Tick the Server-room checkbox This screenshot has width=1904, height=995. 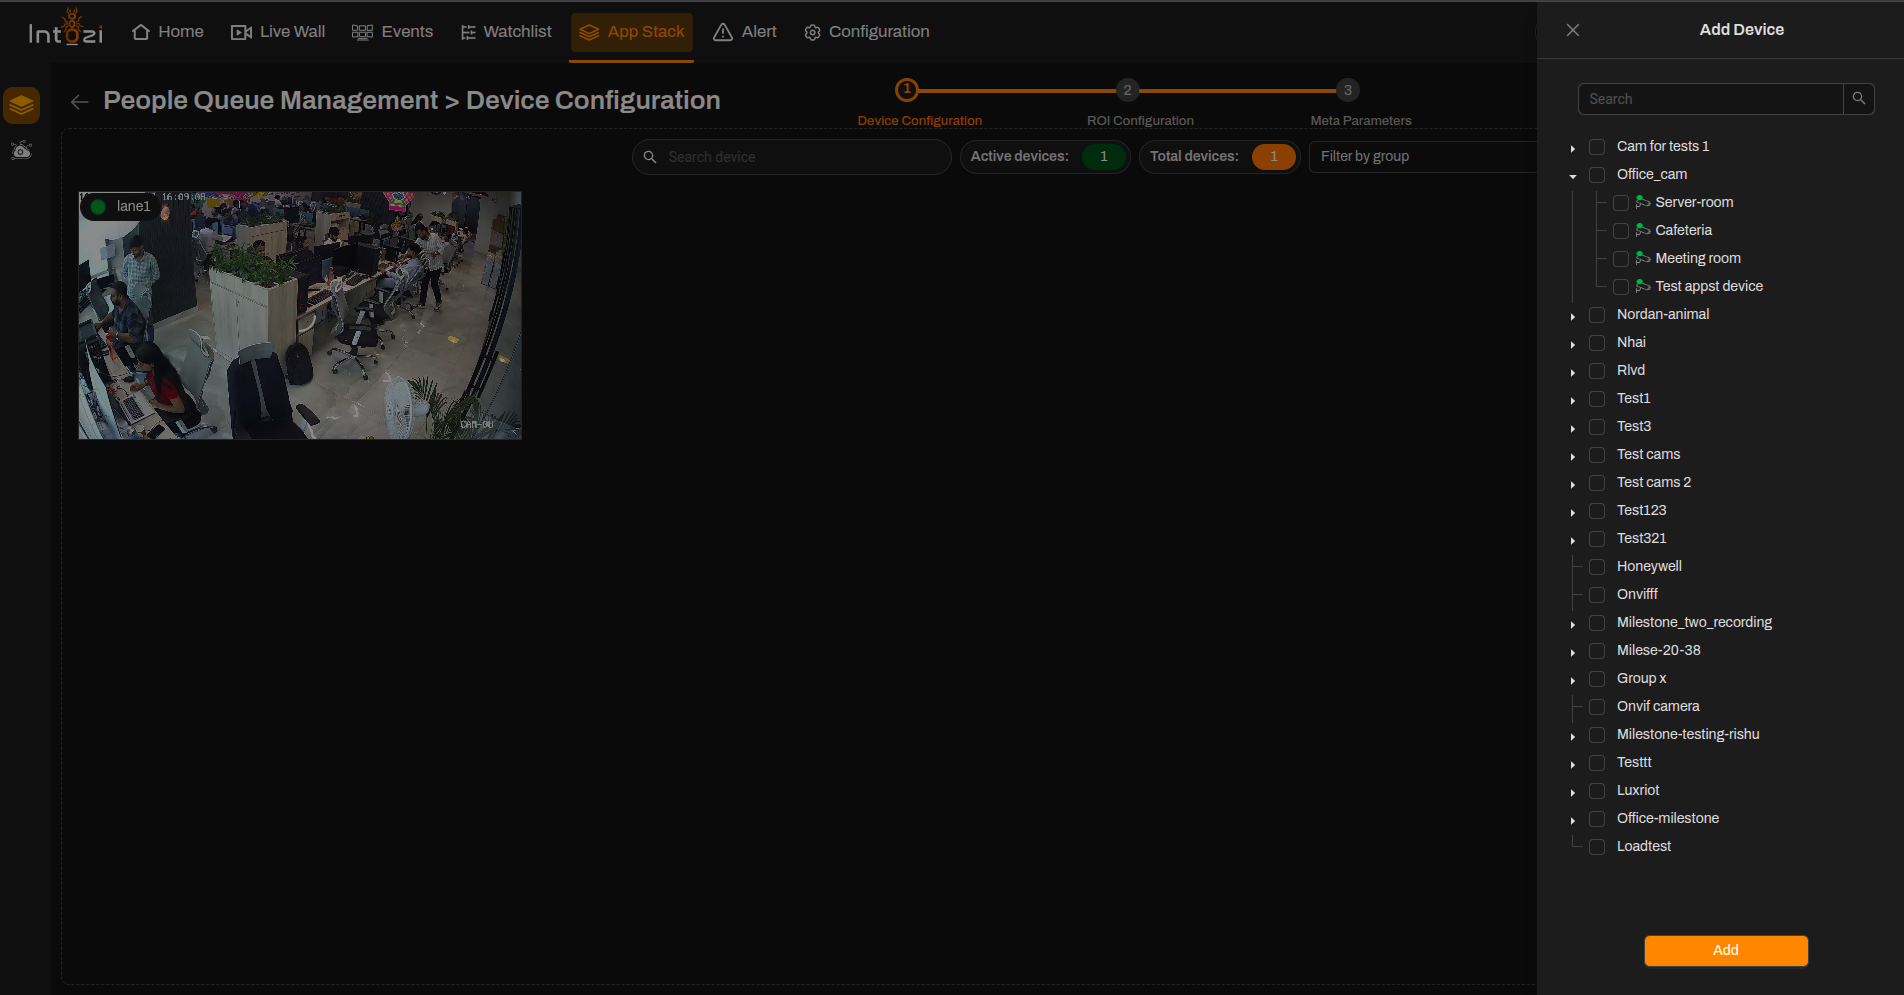click(1621, 203)
